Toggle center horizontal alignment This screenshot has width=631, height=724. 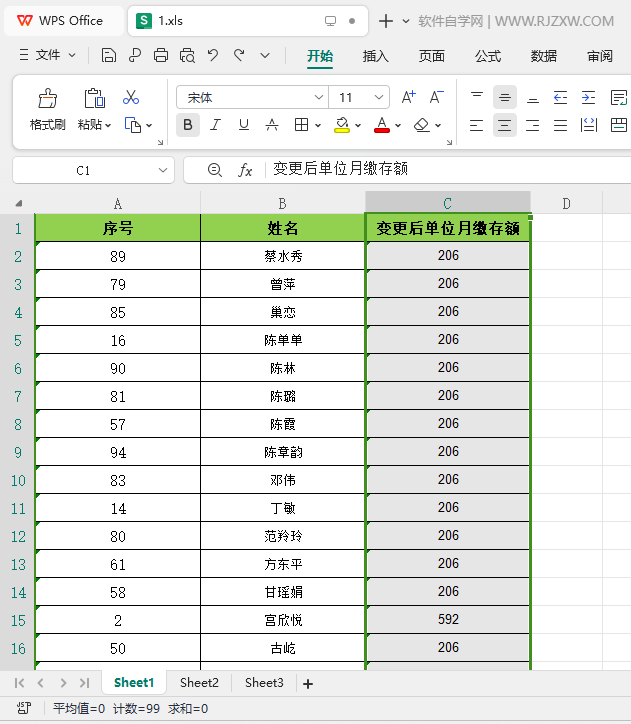tap(505, 125)
